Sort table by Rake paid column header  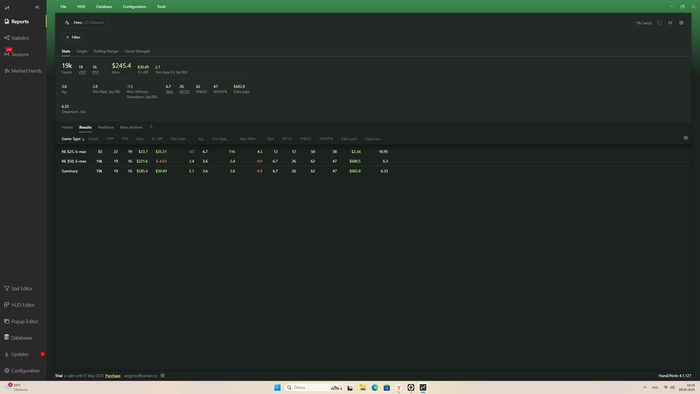click(349, 139)
